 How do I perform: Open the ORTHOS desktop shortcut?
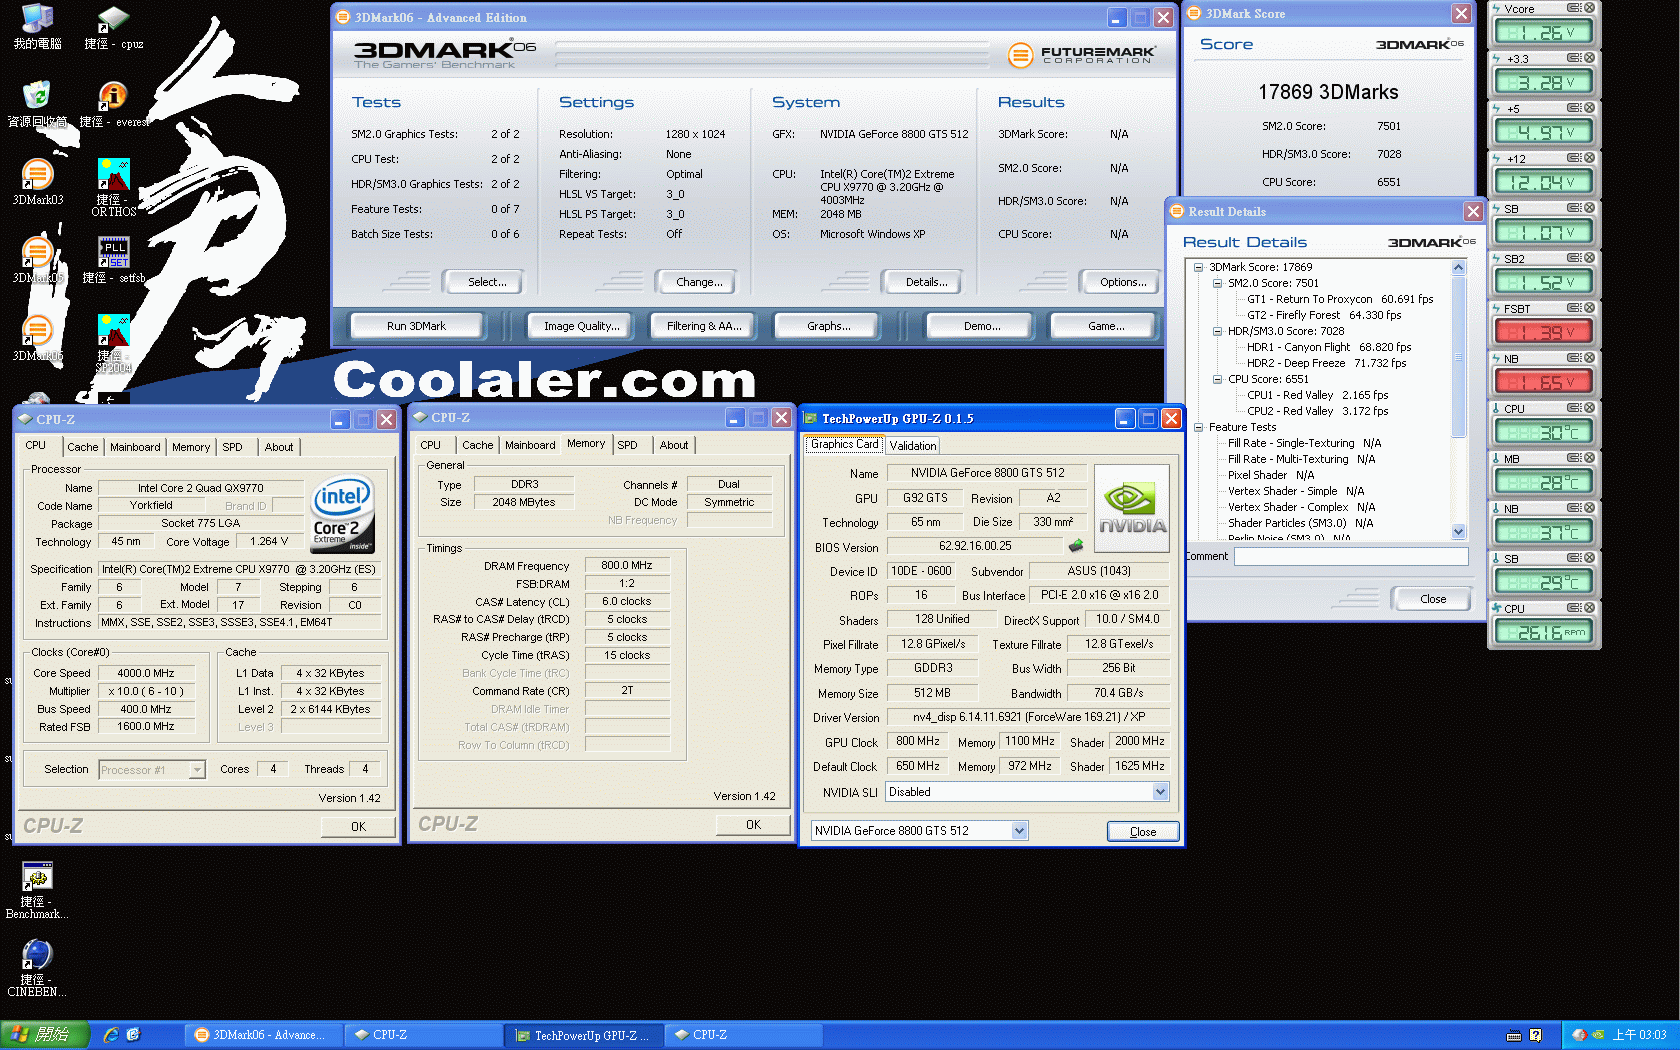click(x=113, y=176)
